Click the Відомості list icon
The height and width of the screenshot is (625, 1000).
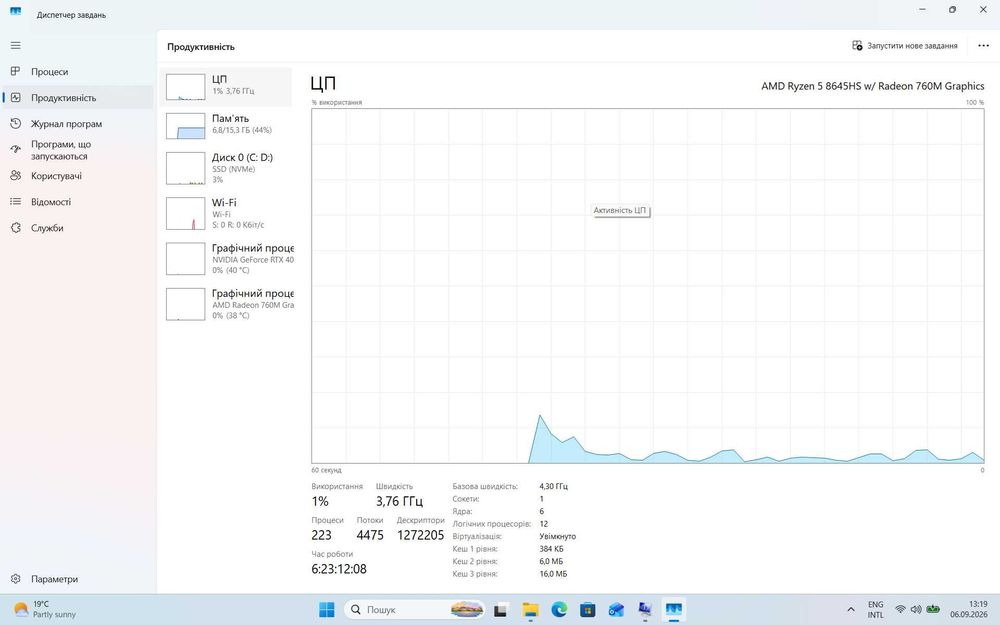pyautogui.click(x=16, y=202)
